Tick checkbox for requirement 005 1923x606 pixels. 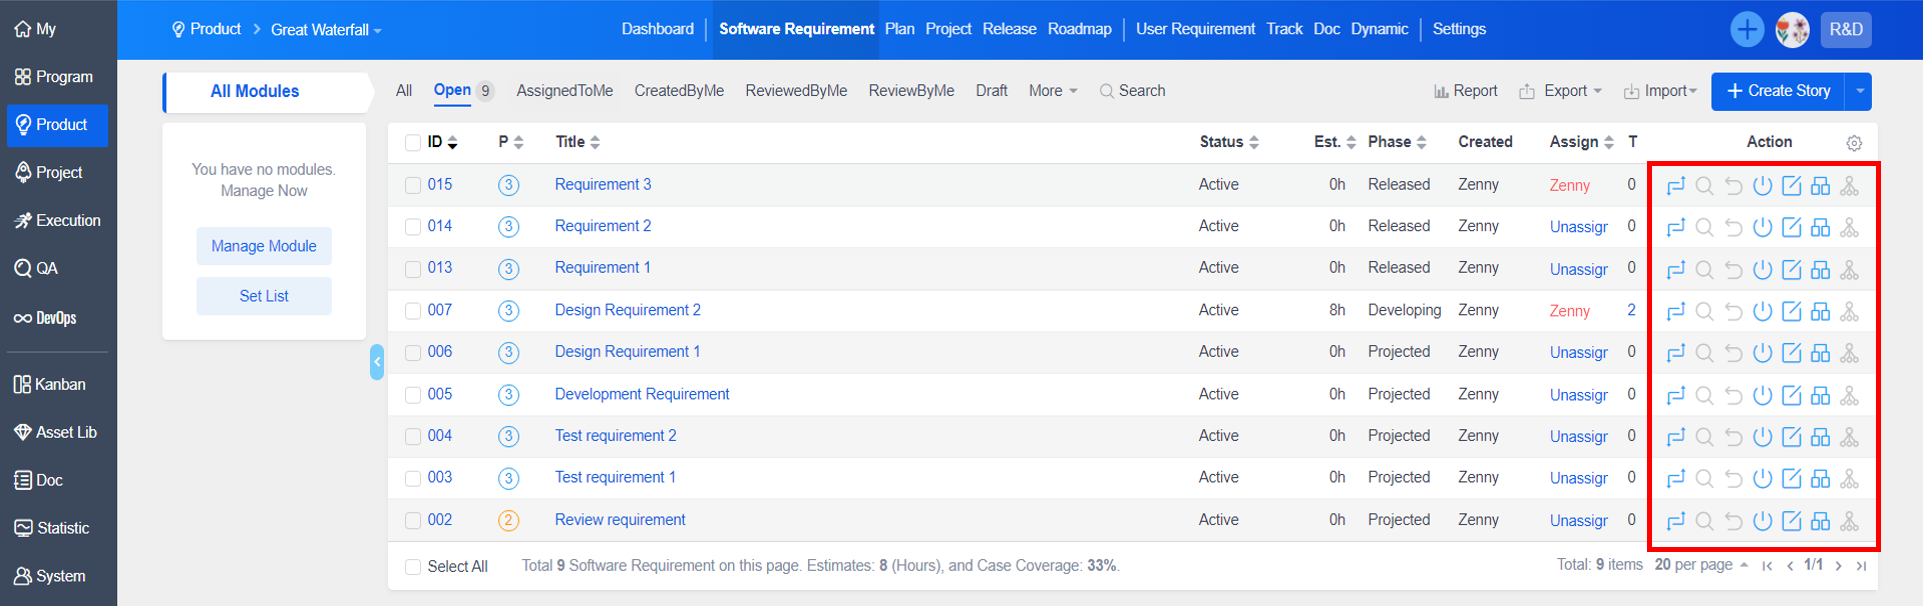tap(413, 395)
